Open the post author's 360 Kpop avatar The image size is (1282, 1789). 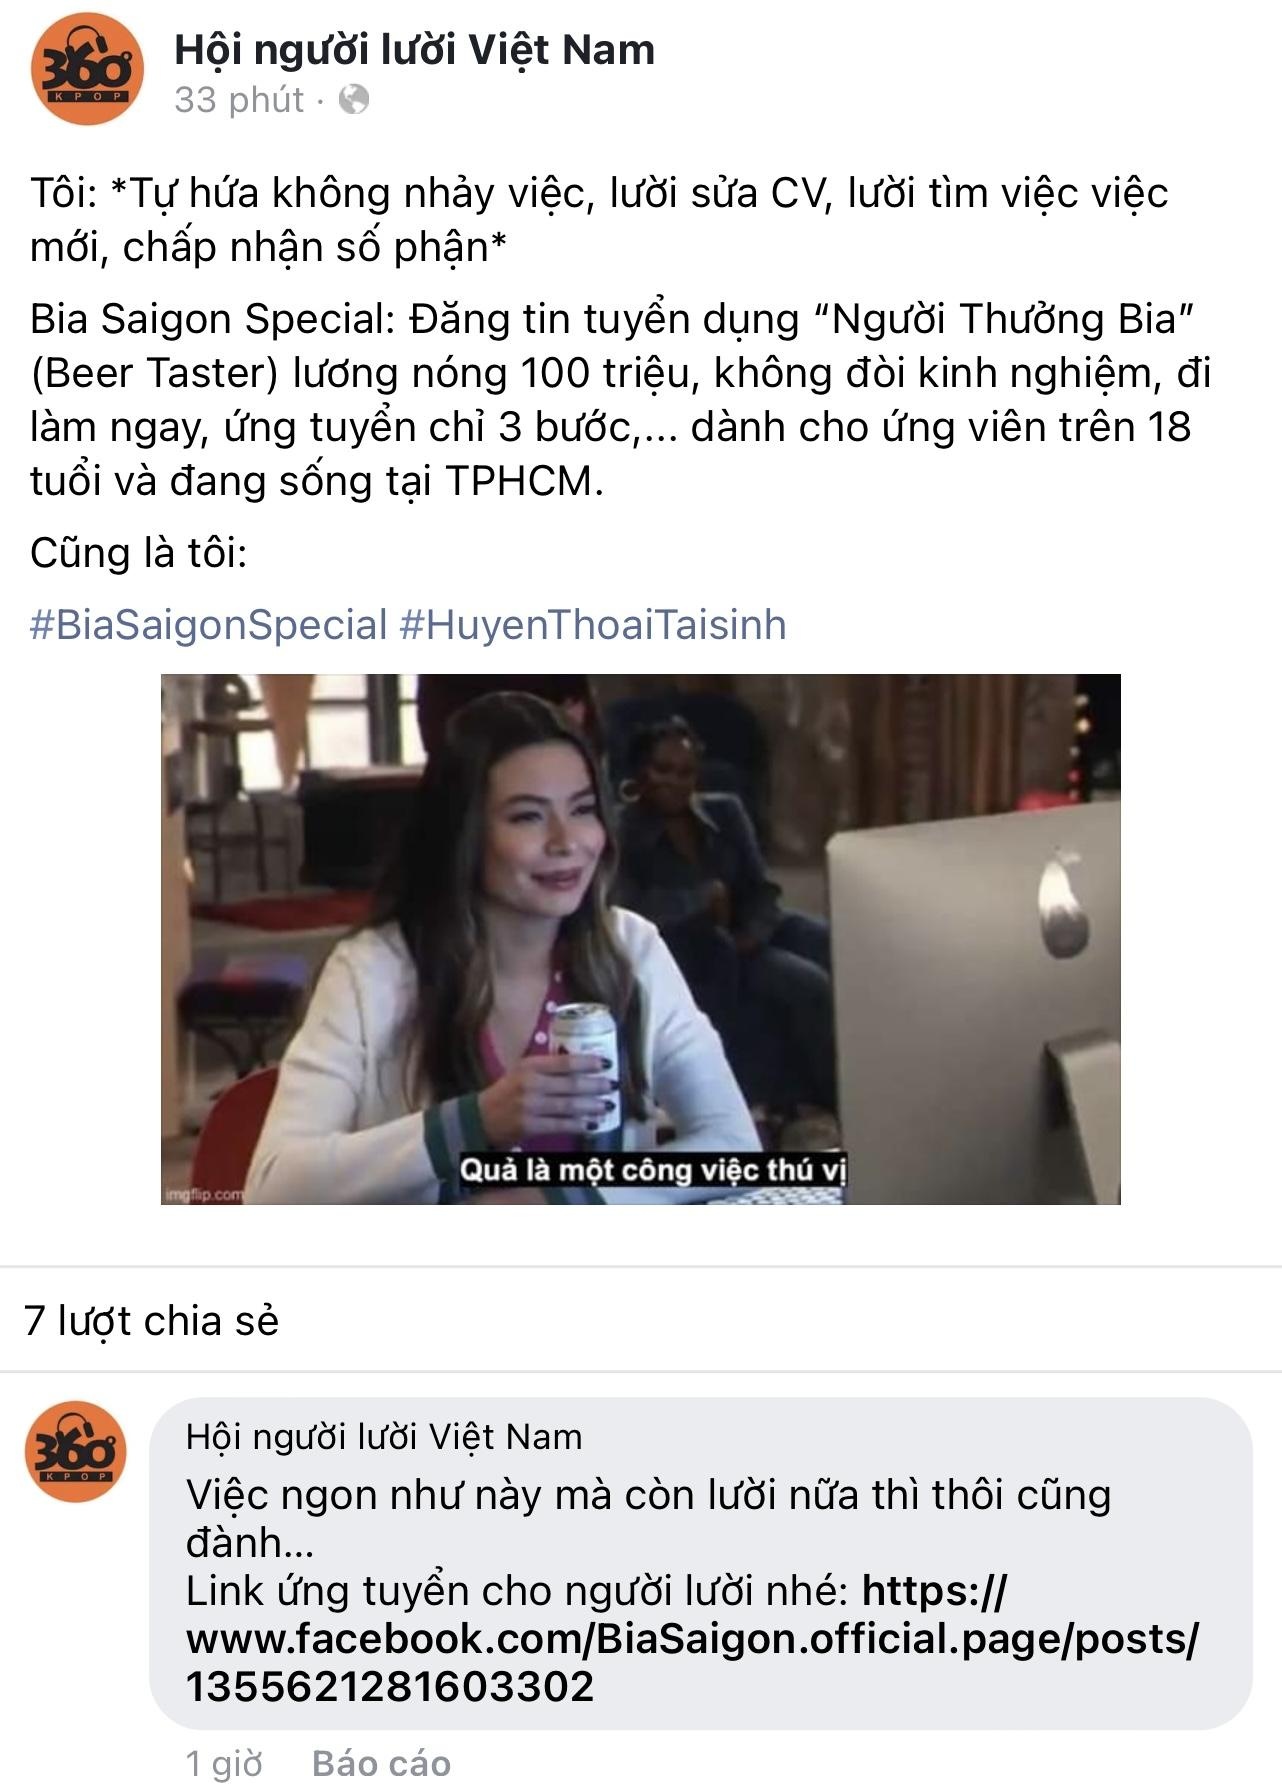(x=87, y=69)
